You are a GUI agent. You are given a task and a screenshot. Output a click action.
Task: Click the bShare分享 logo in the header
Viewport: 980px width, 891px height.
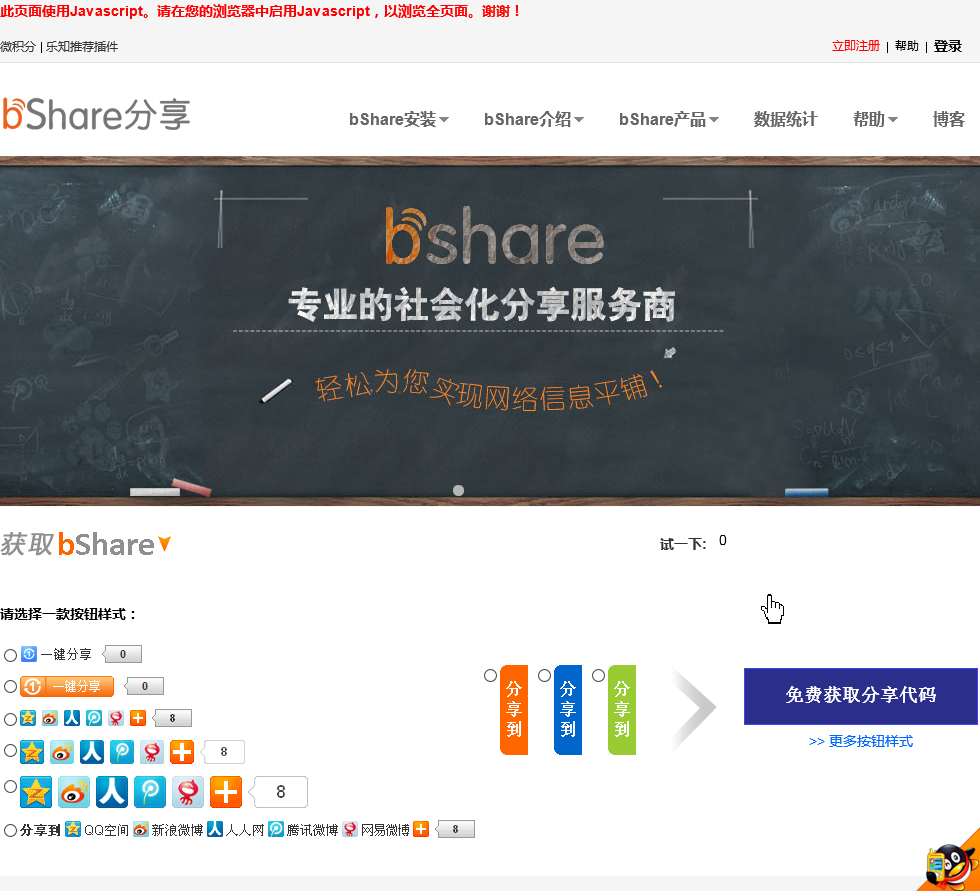96,114
